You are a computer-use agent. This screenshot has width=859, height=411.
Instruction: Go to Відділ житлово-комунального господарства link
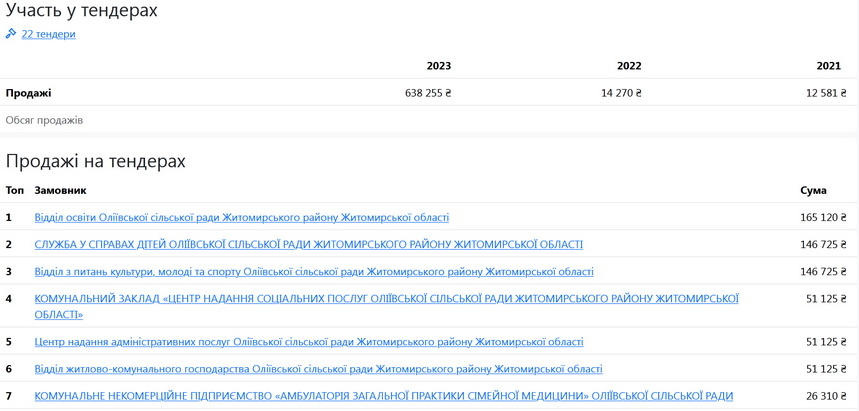tap(318, 368)
